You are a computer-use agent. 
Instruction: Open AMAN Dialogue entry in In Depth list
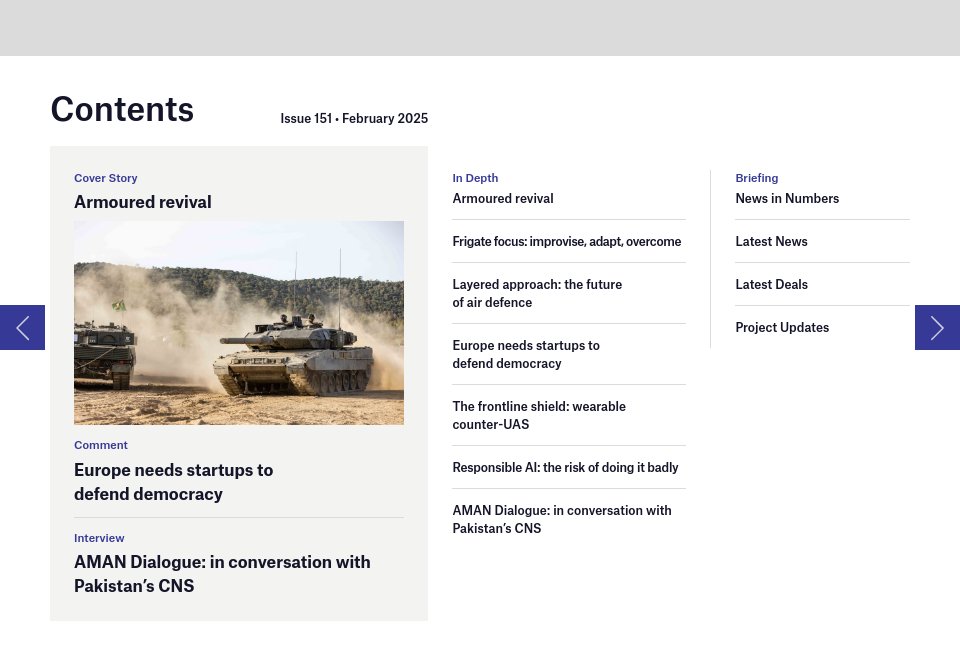point(561,519)
